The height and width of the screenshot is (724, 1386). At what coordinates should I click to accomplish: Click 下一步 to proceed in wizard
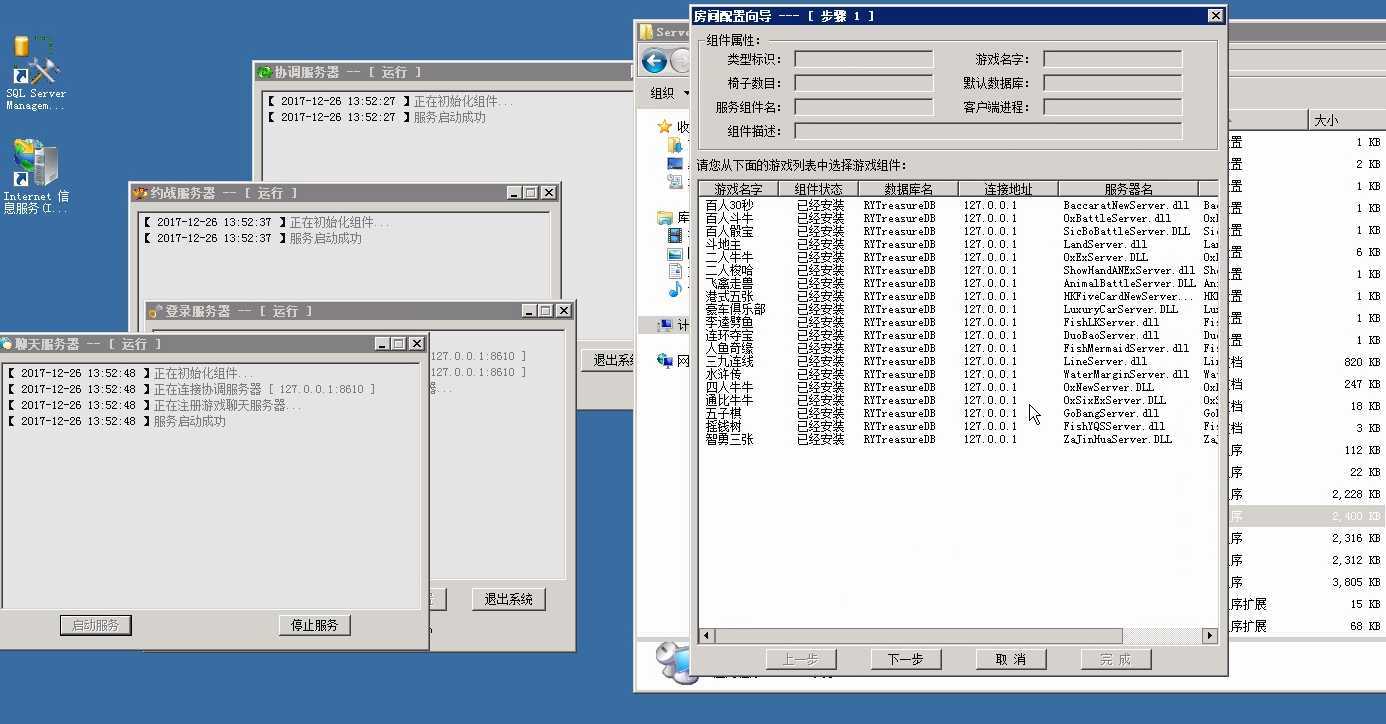905,659
